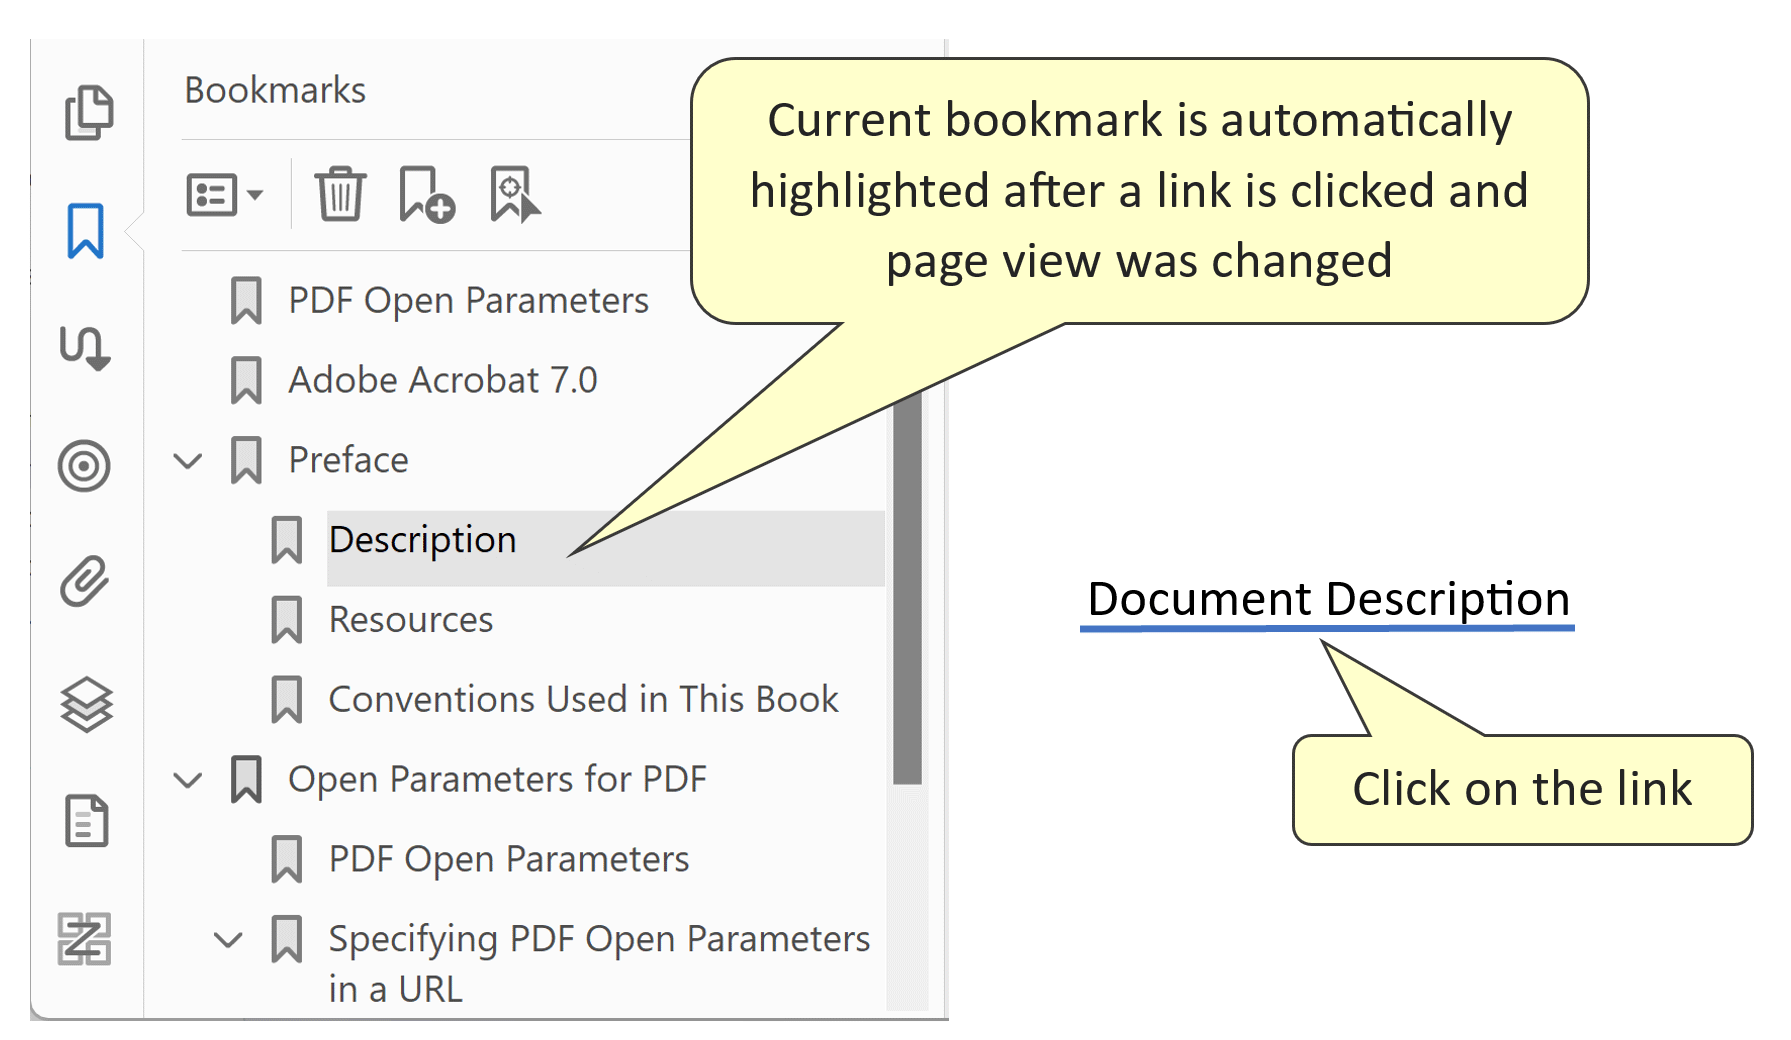1791x1040 pixels.
Task: Set bookmark destination using target icon
Action: (x=515, y=196)
